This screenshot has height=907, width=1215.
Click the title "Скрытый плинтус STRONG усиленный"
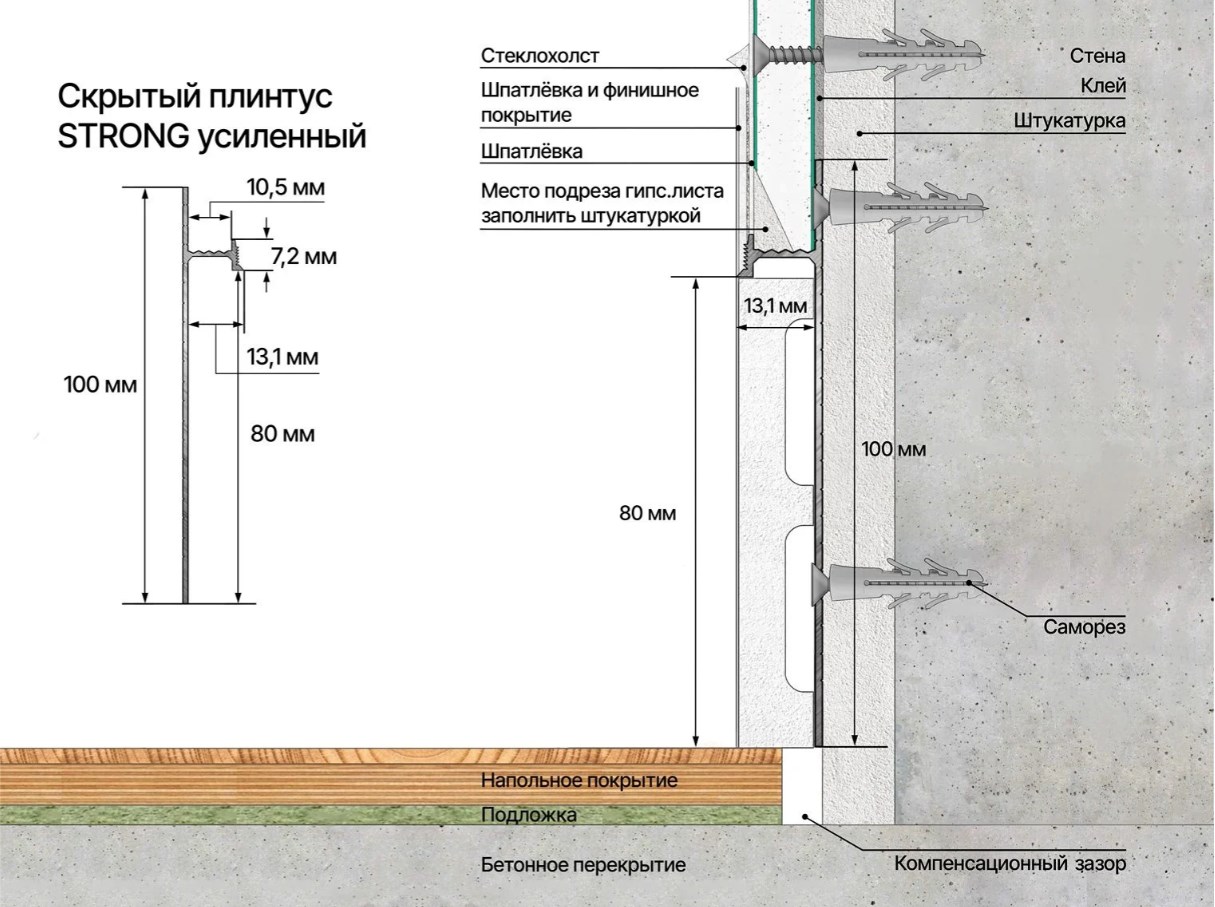point(212,116)
